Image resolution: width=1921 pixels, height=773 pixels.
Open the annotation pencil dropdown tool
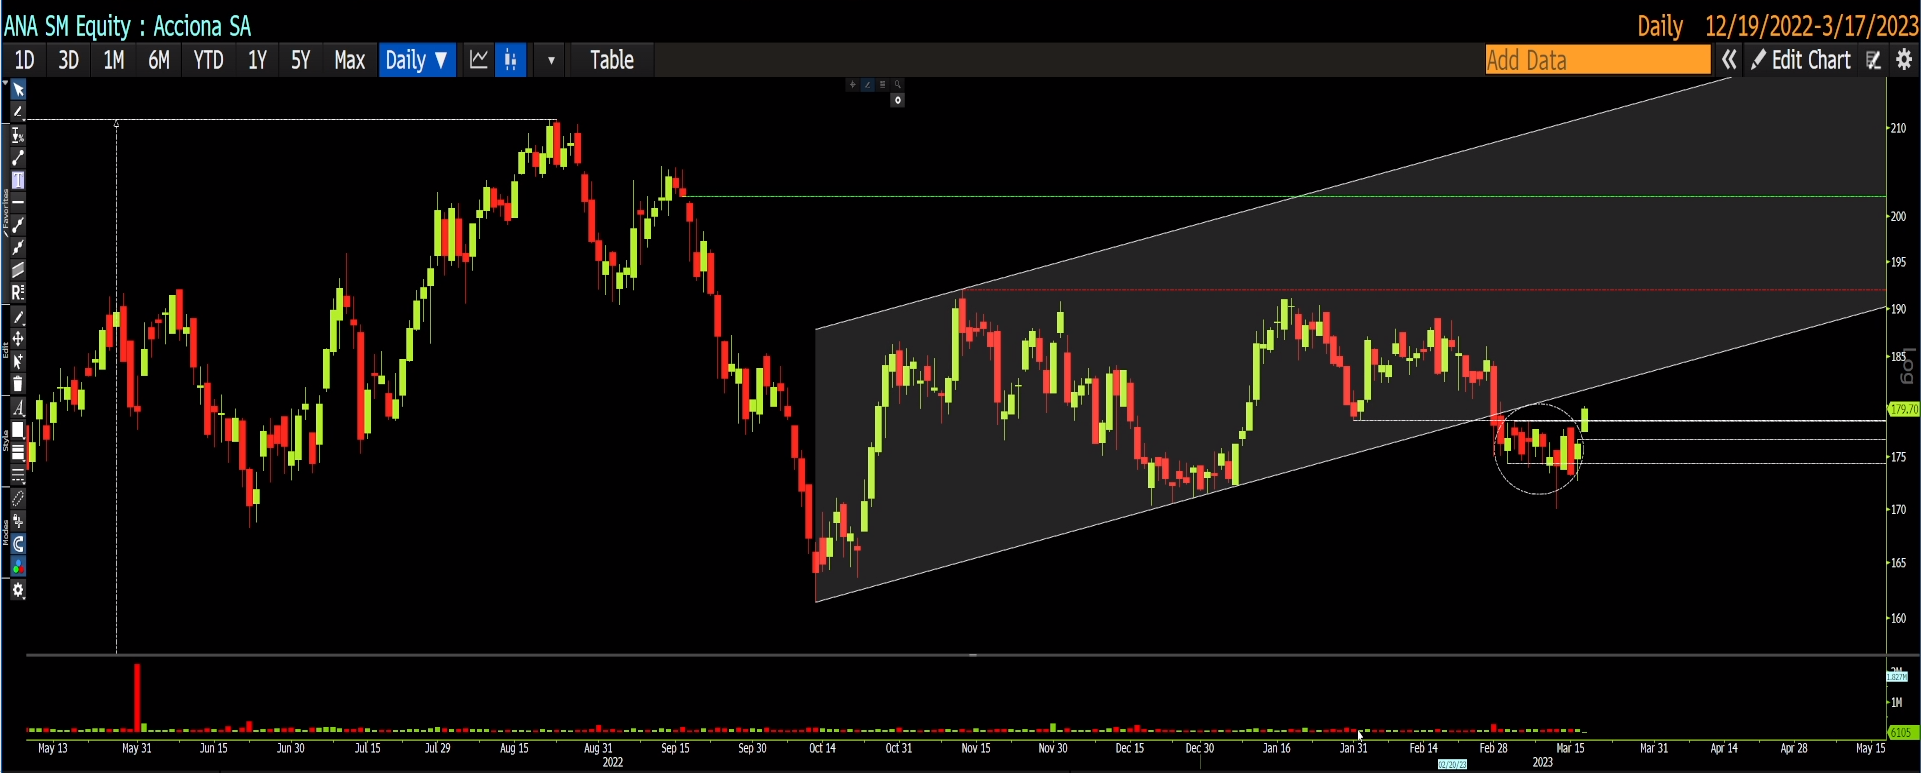click(x=18, y=112)
